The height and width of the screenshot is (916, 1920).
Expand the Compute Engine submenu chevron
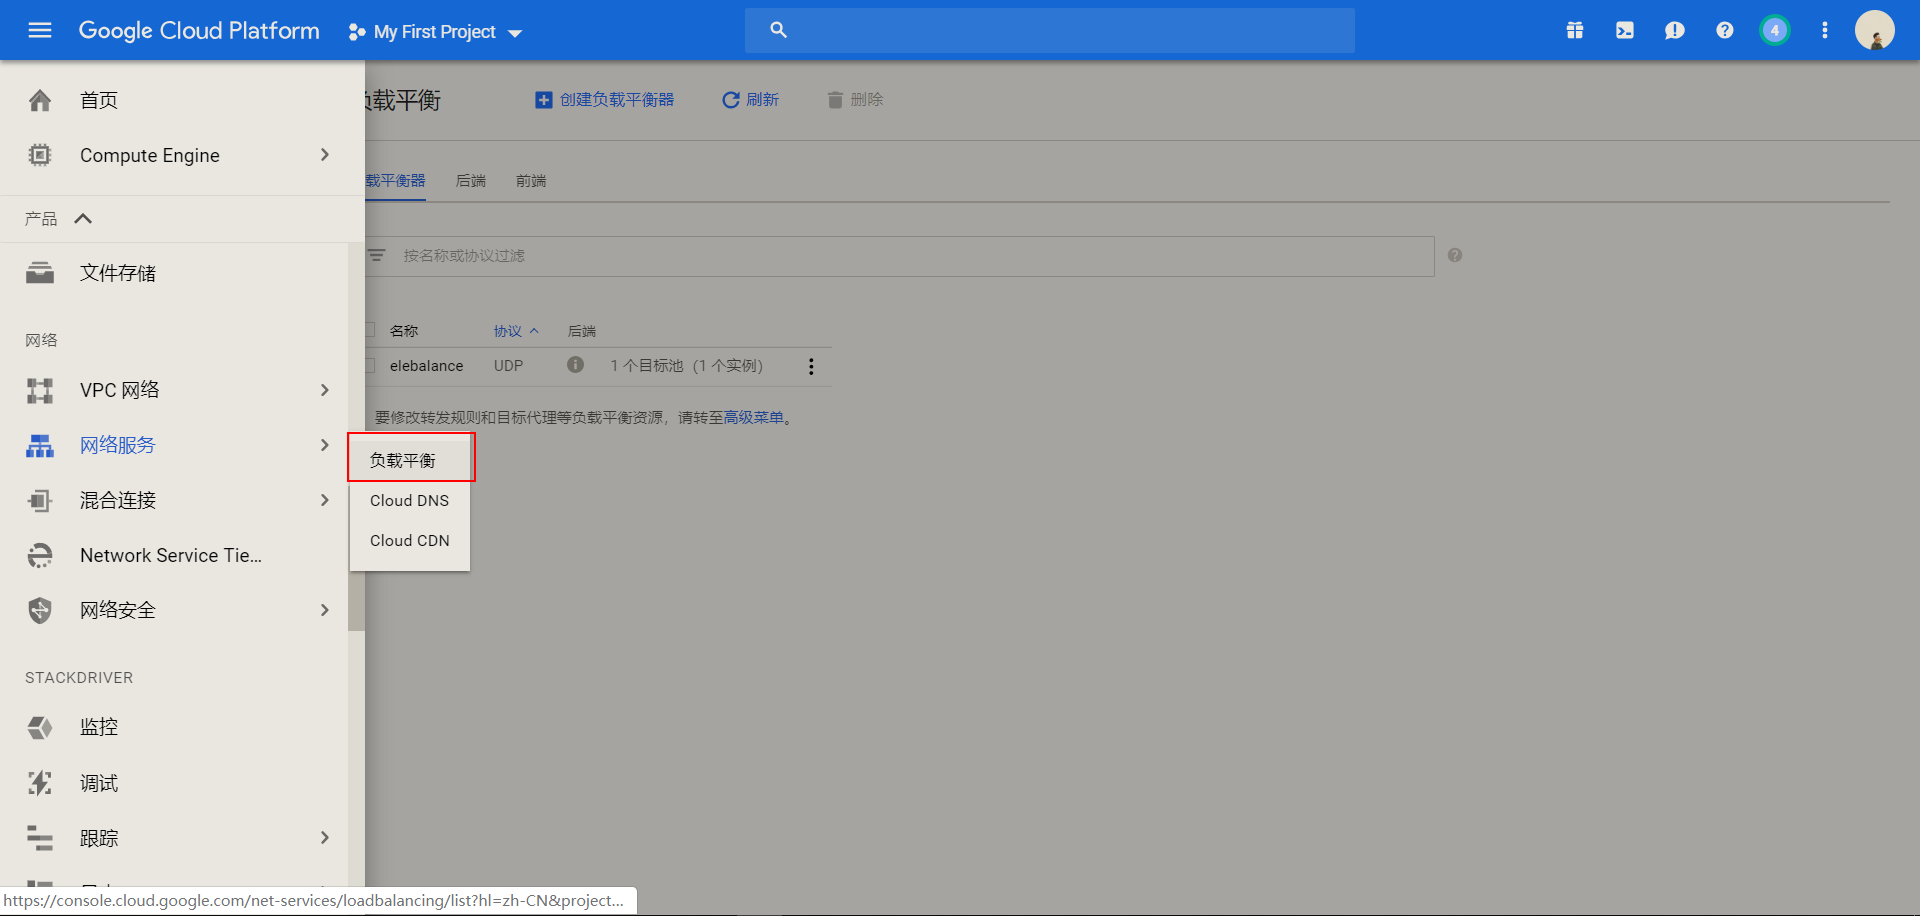click(x=324, y=155)
